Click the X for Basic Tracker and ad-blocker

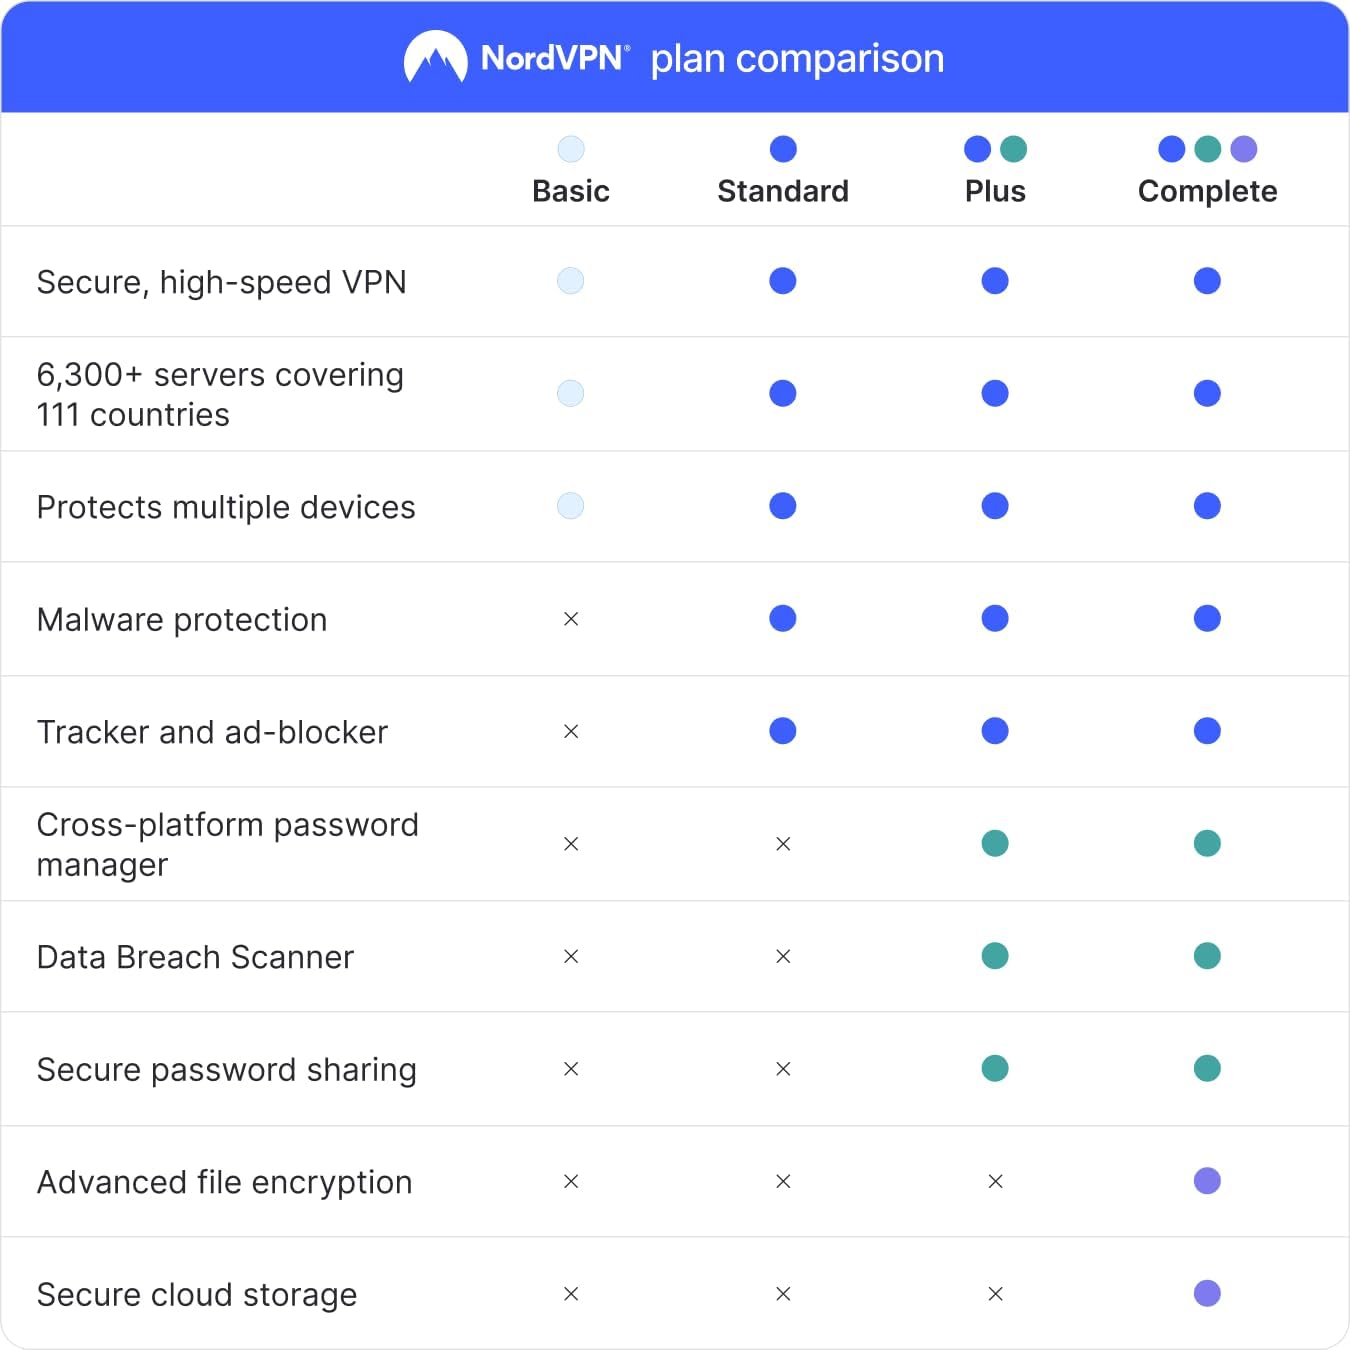click(571, 732)
